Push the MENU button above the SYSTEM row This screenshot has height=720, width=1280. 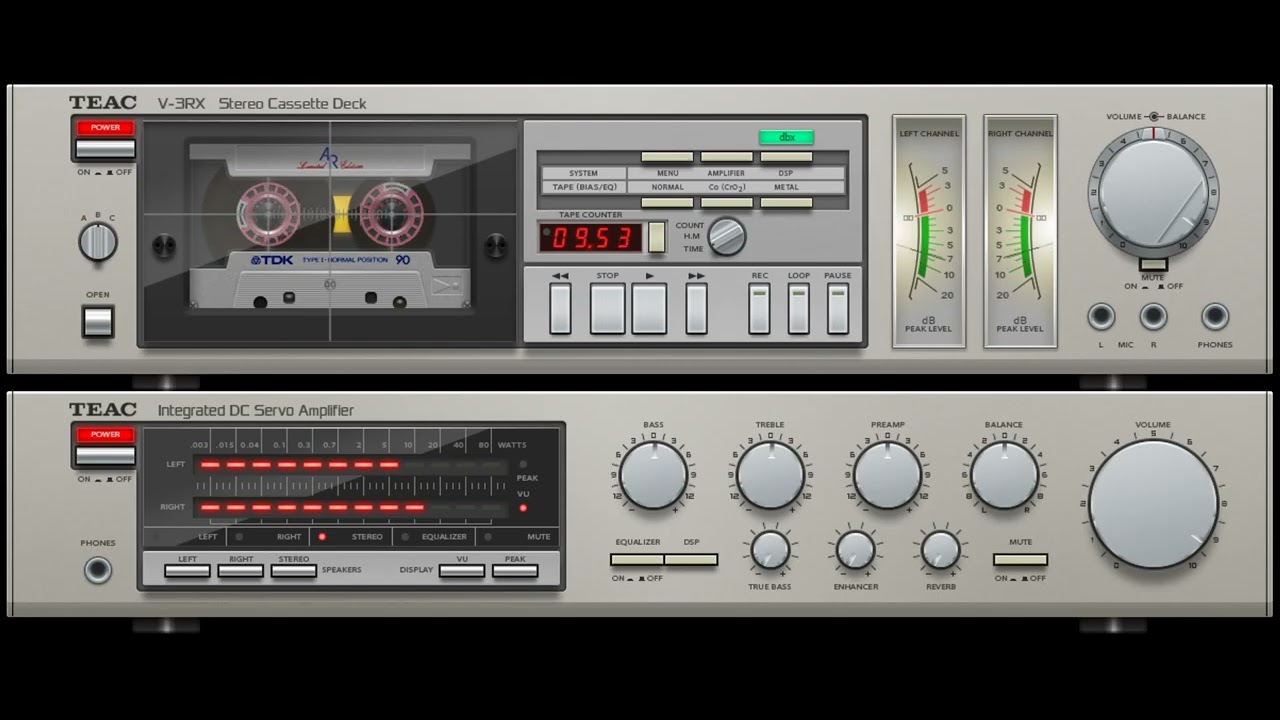coord(667,157)
